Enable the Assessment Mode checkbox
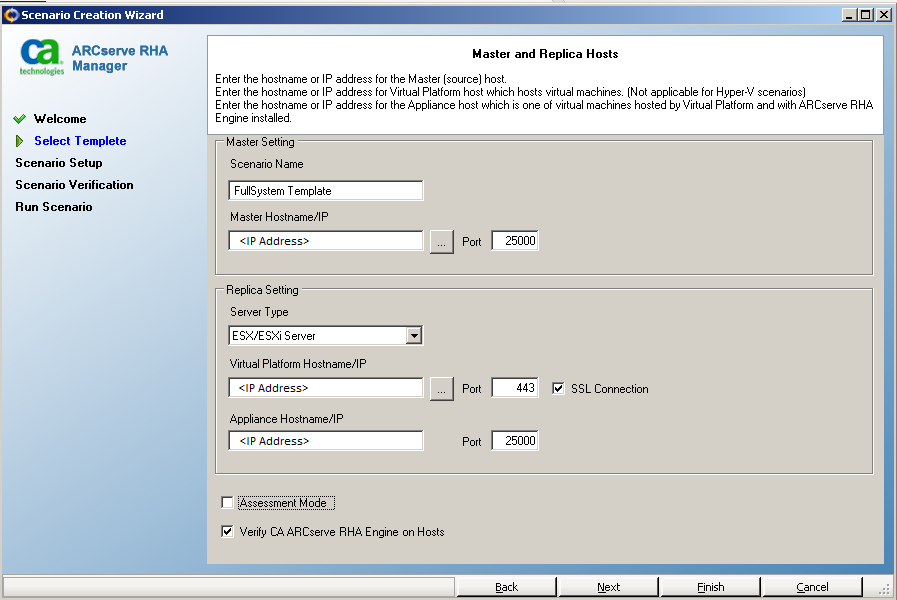 (227, 503)
